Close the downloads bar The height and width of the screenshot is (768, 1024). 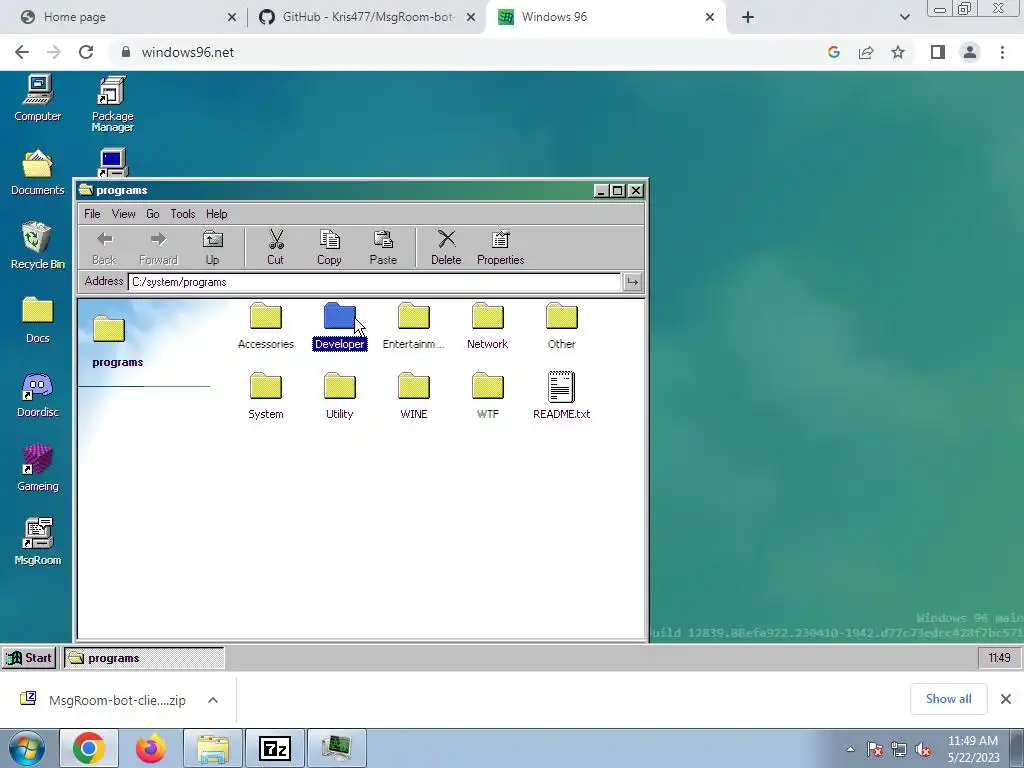[1006, 699]
